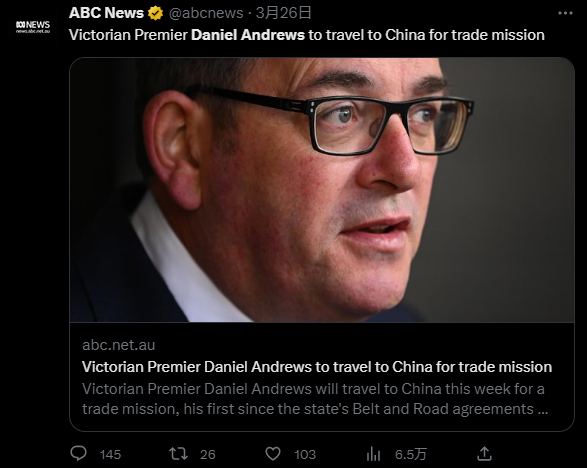Open the ABC News display name
The height and width of the screenshot is (468, 587).
(x=106, y=13)
